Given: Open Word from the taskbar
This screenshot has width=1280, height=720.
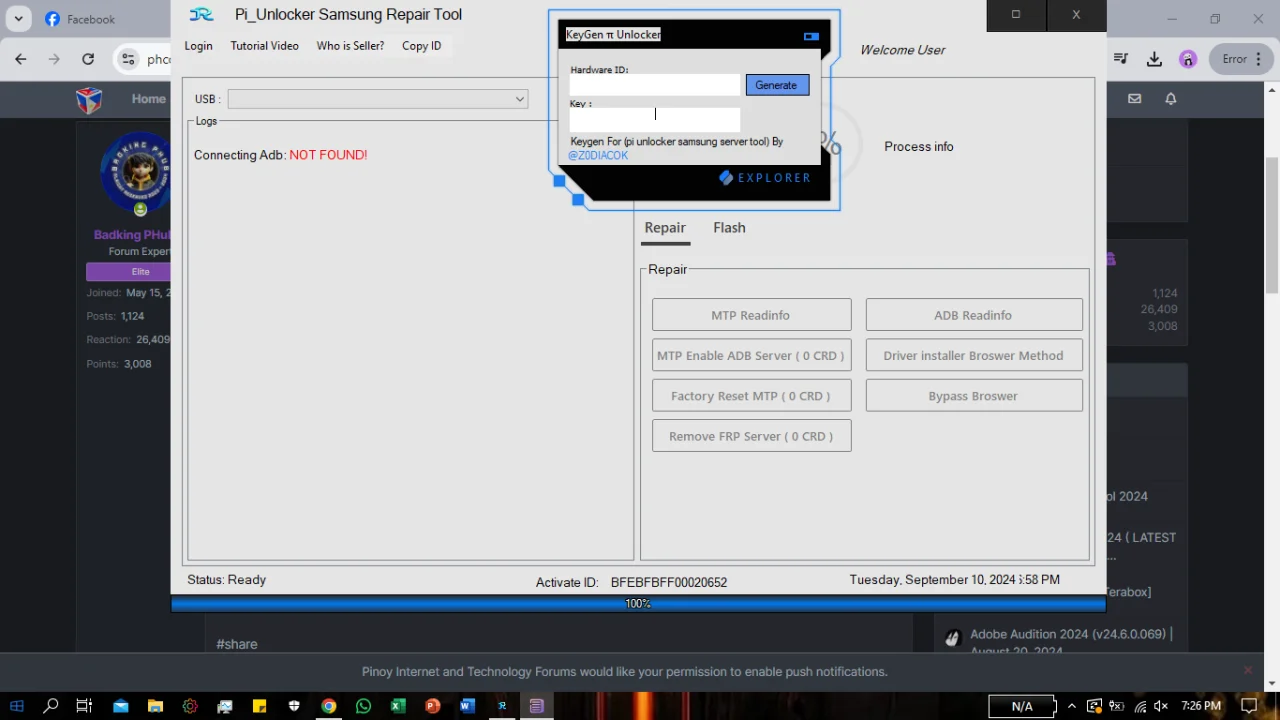Looking at the screenshot, I should click(x=467, y=706).
